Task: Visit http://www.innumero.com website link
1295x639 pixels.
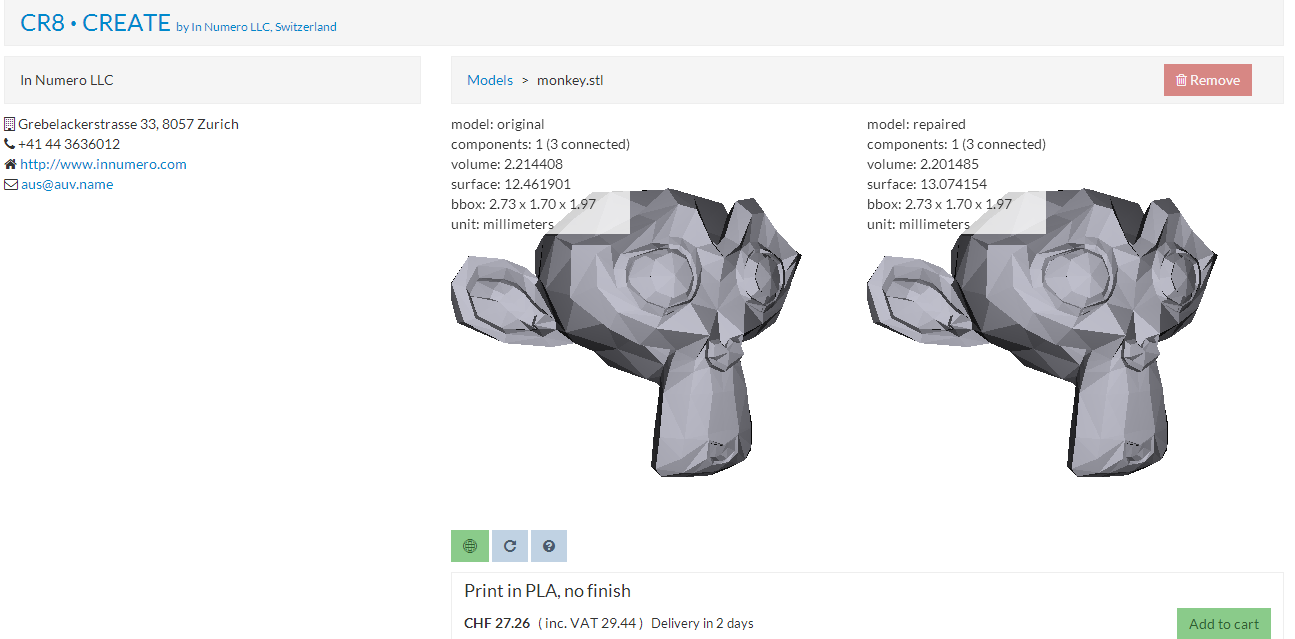Action: click(x=103, y=164)
